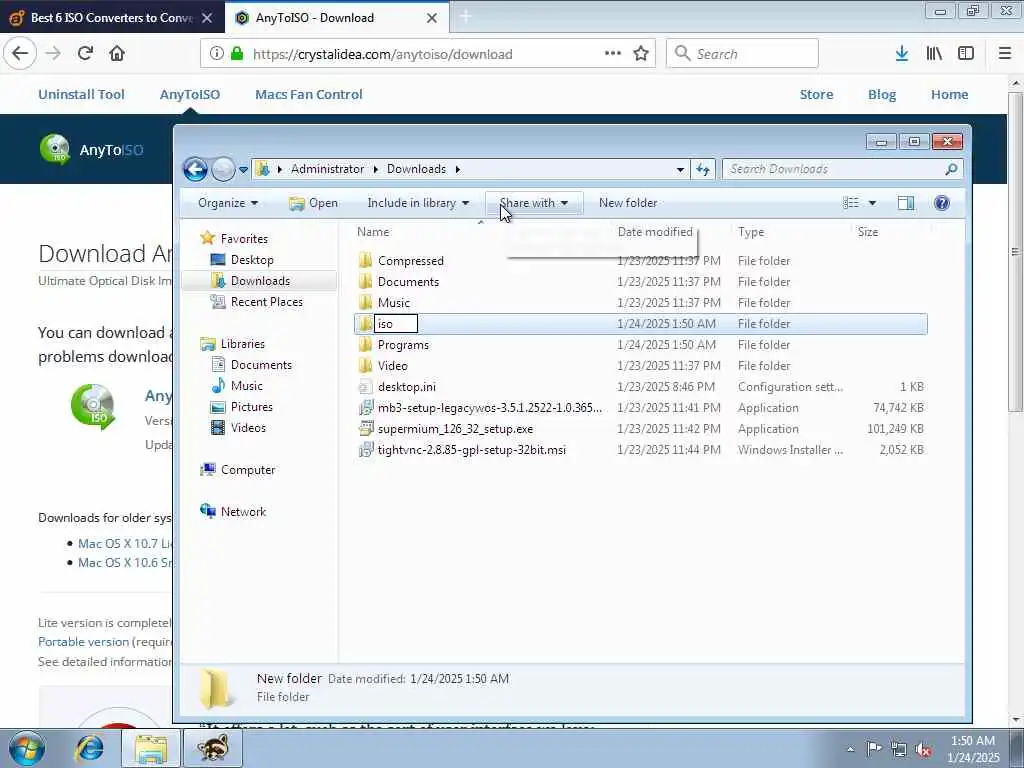Image resolution: width=1024 pixels, height=768 pixels.
Task: Open recent pages dropdown next to forward arrow
Action: coord(243,170)
